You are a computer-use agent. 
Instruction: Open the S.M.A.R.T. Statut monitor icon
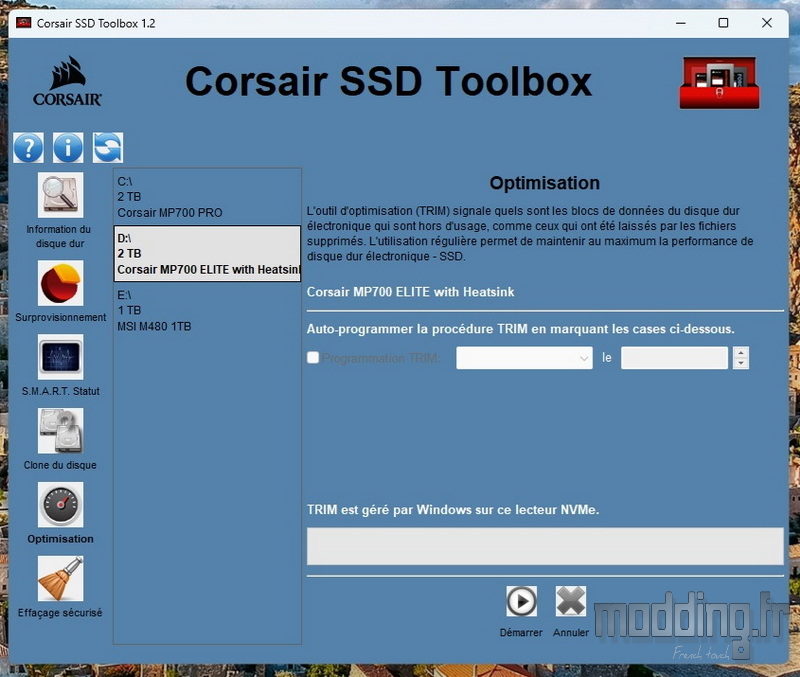click(x=60, y=357)
